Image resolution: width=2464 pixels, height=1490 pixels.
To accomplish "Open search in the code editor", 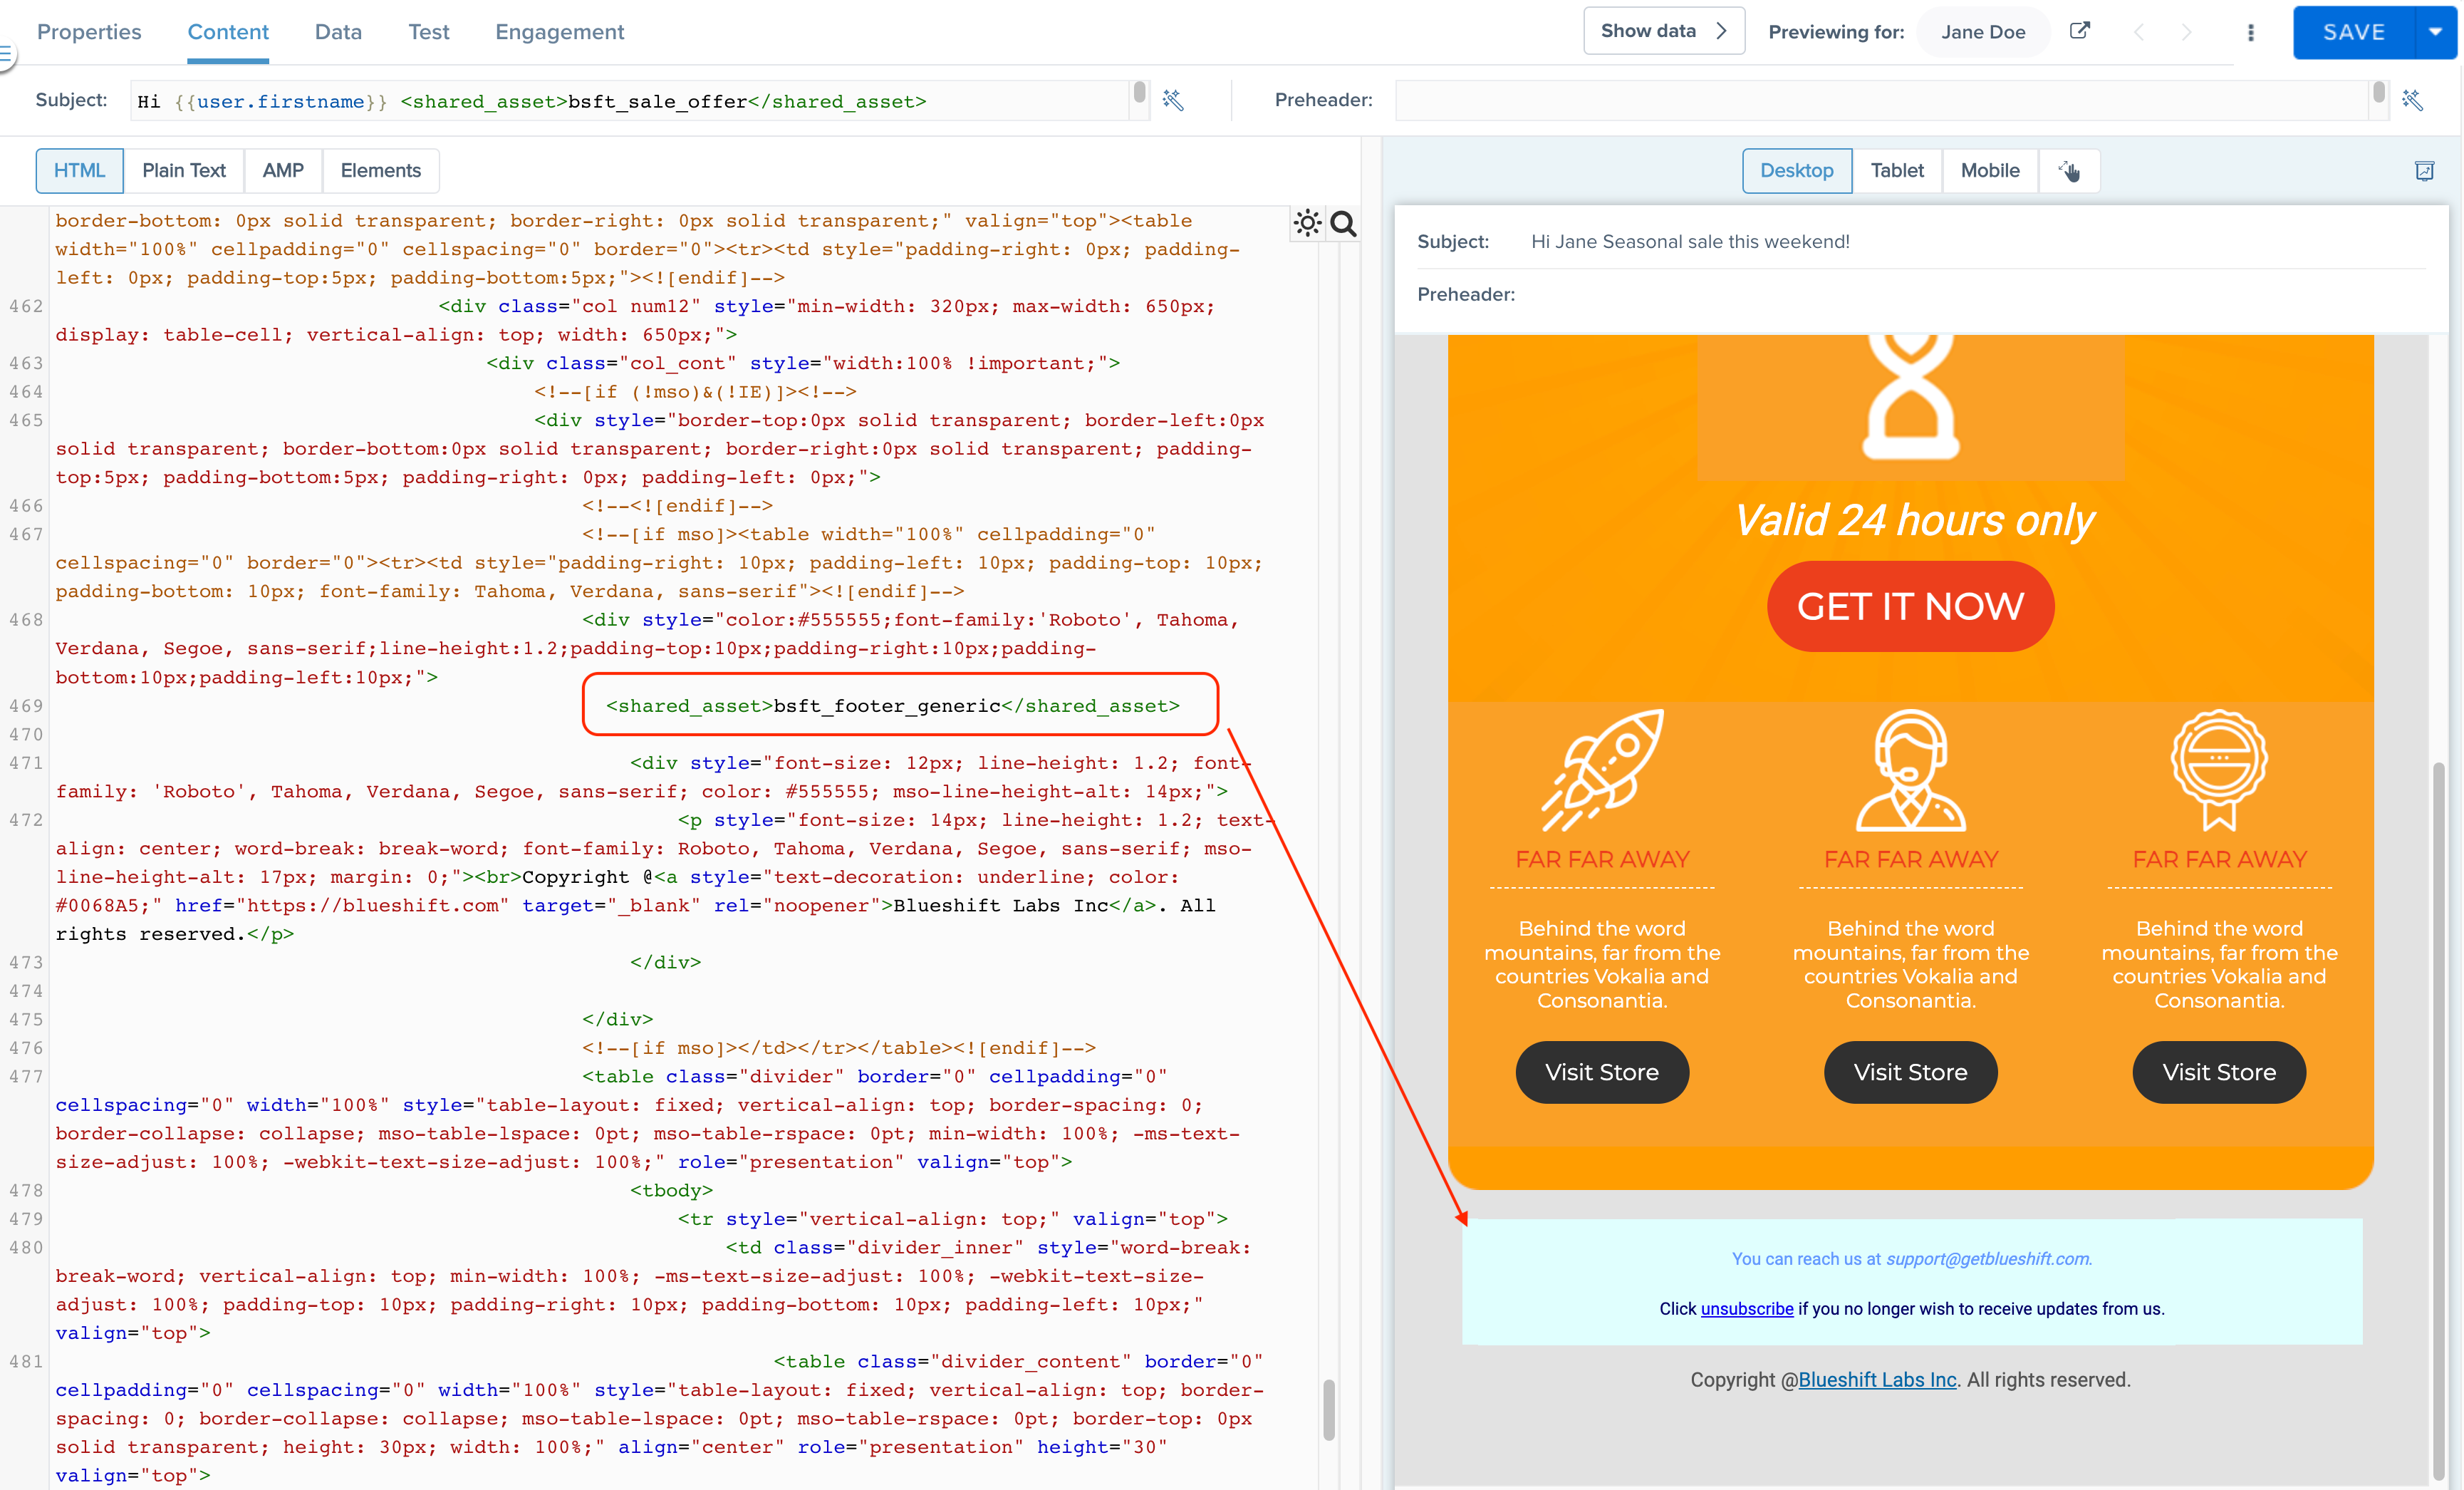I will click(1344, 224).
